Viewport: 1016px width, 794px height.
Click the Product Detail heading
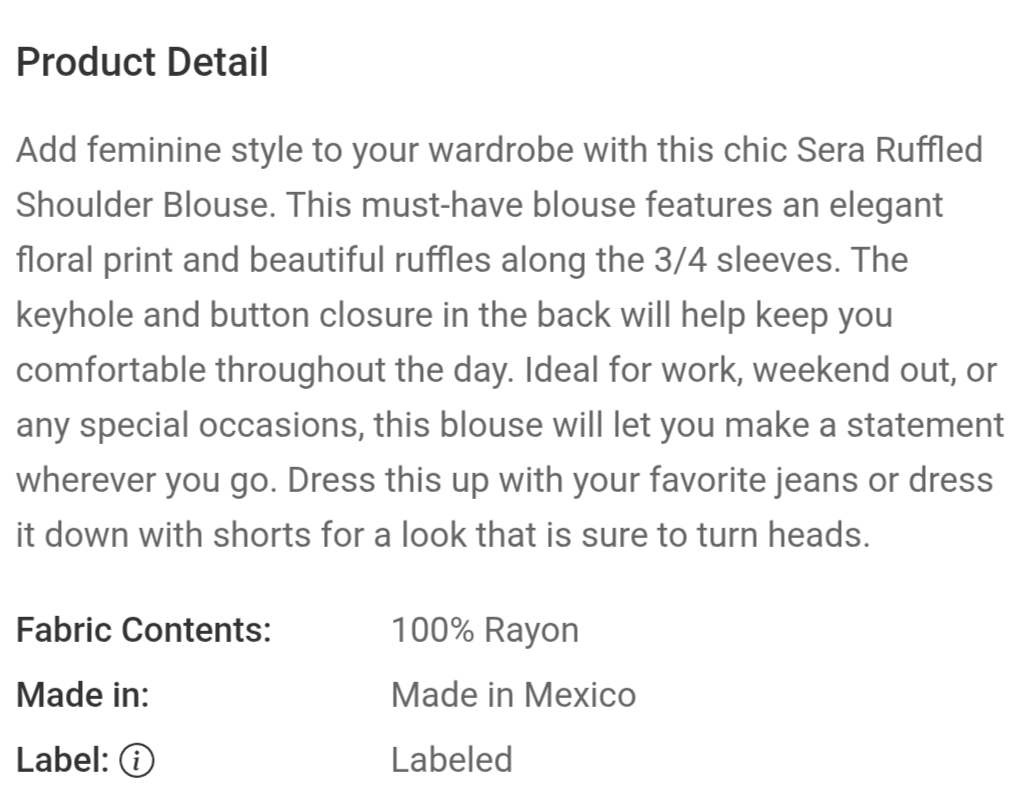click(142, 62)
